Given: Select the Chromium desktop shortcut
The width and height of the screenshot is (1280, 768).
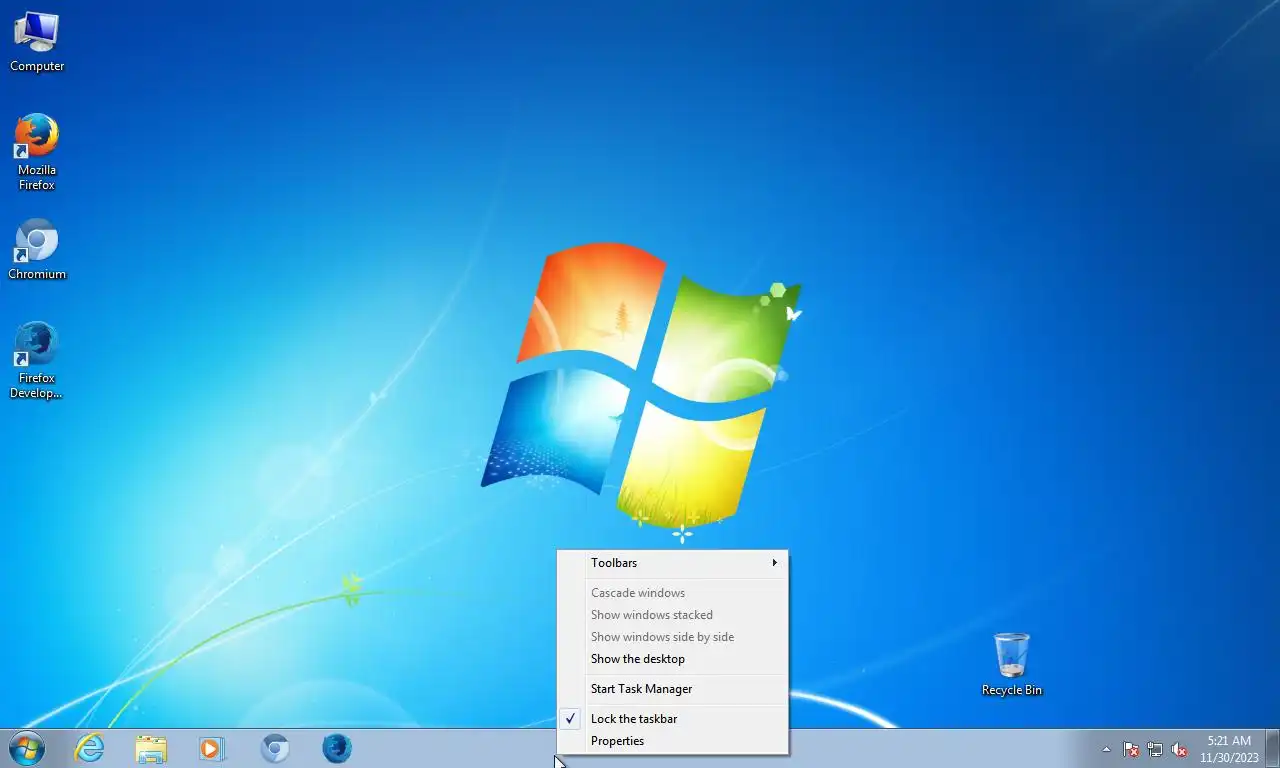Looking at the screenshot, I should tap(37, 249).
